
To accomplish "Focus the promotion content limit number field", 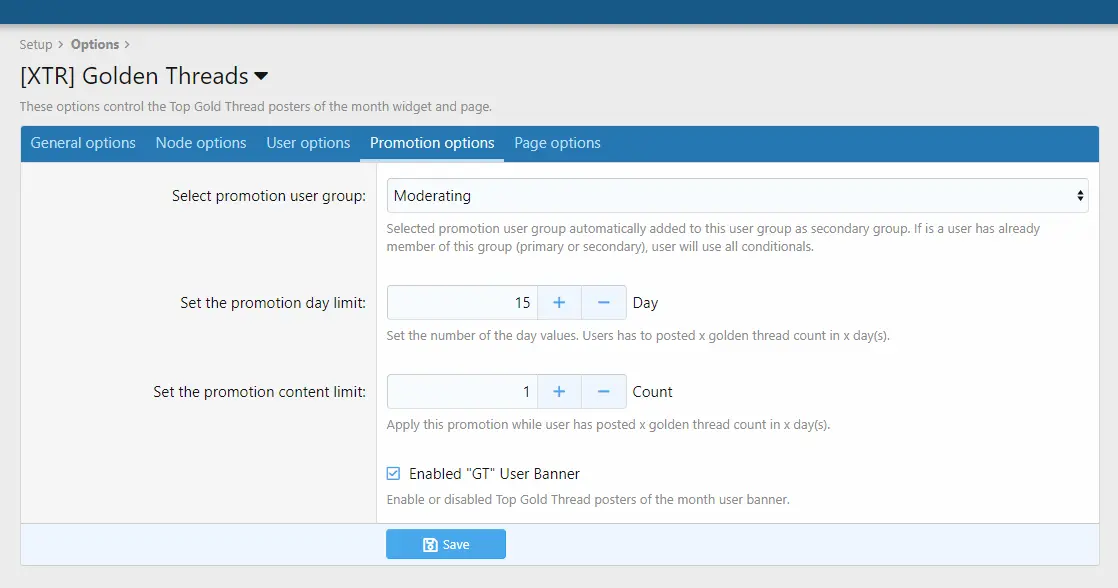I will (462, 391).
